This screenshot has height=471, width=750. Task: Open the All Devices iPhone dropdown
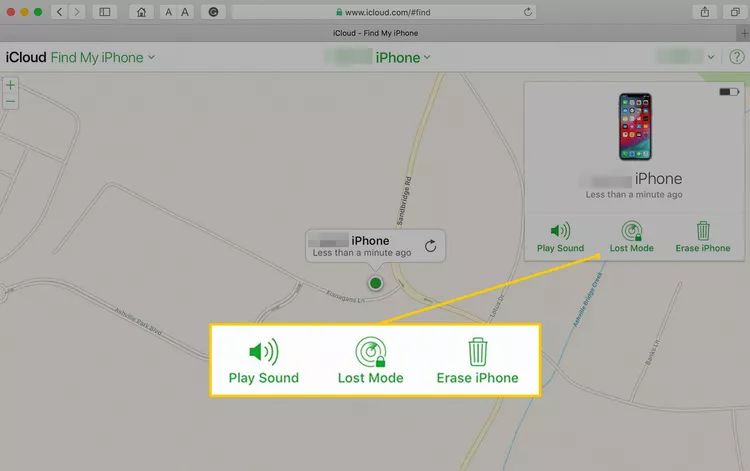pyautogui.click(x=378, y=57)
